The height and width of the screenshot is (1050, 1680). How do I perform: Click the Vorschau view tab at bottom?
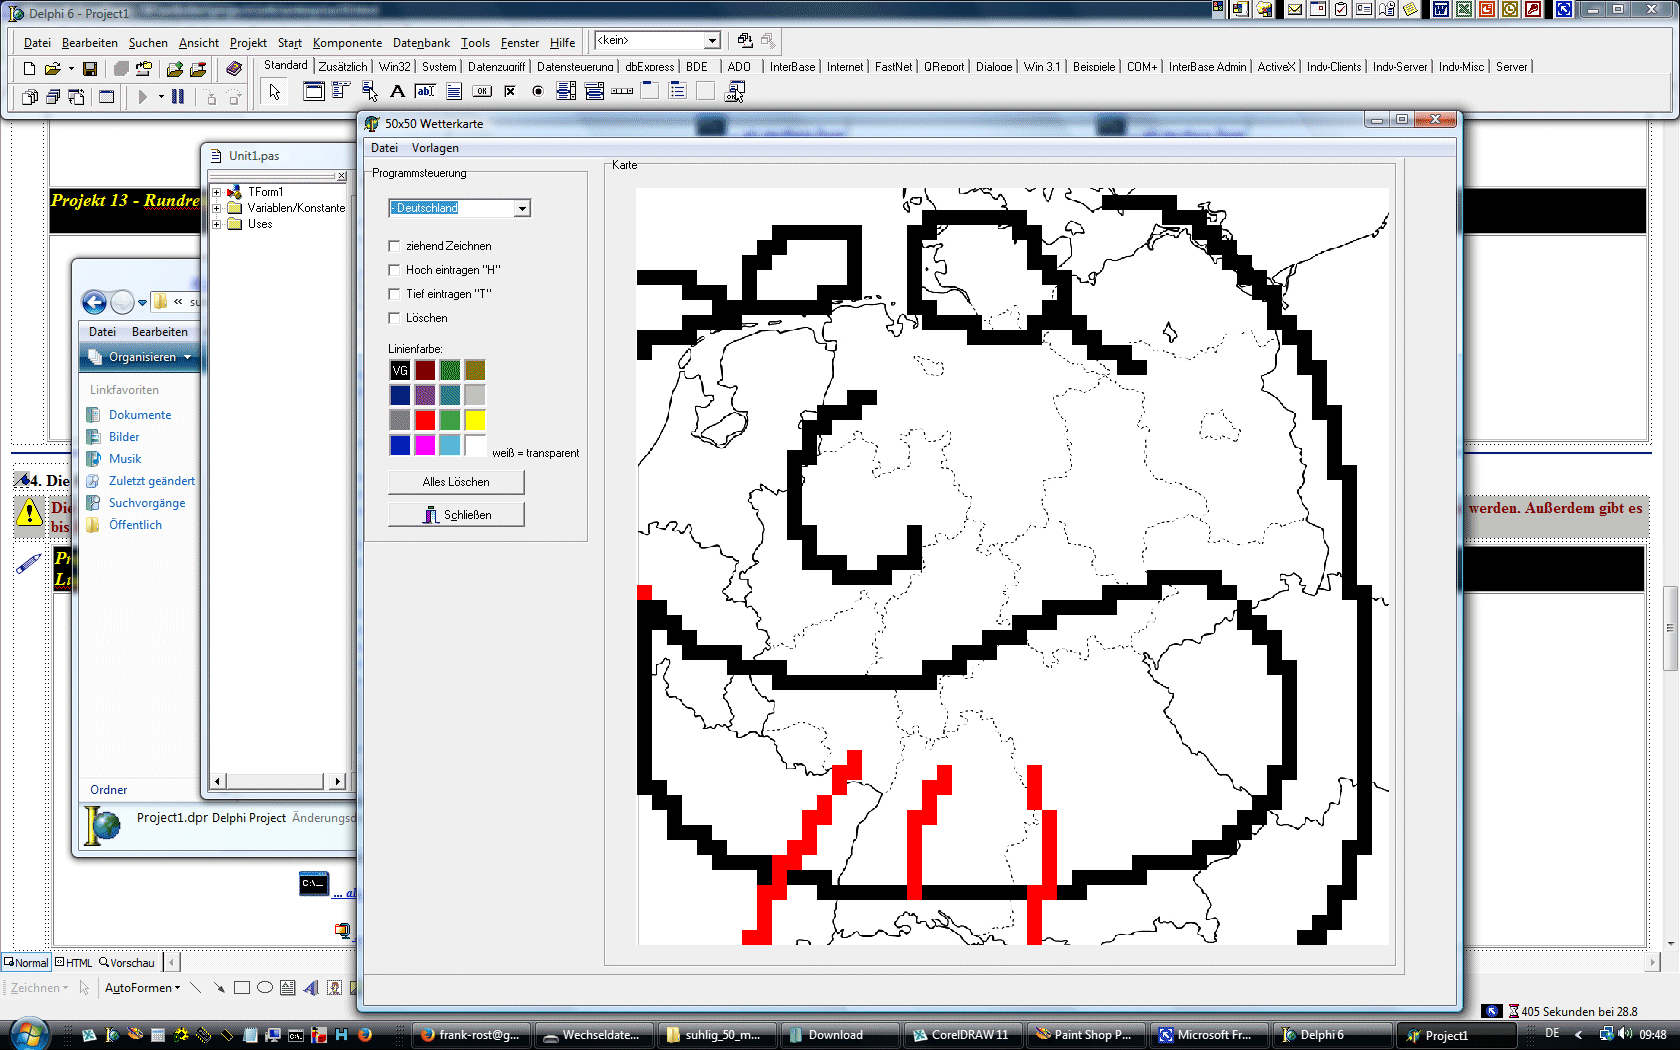pos(127,963)
